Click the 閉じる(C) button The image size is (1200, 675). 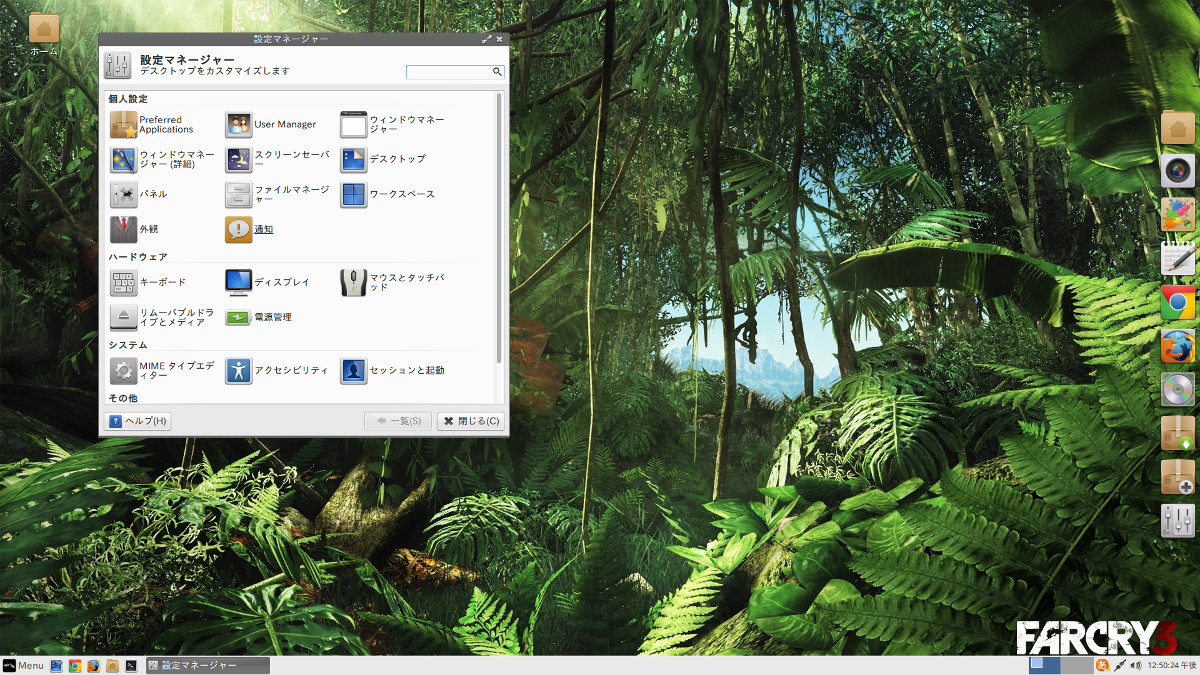[x=470, y=421]
